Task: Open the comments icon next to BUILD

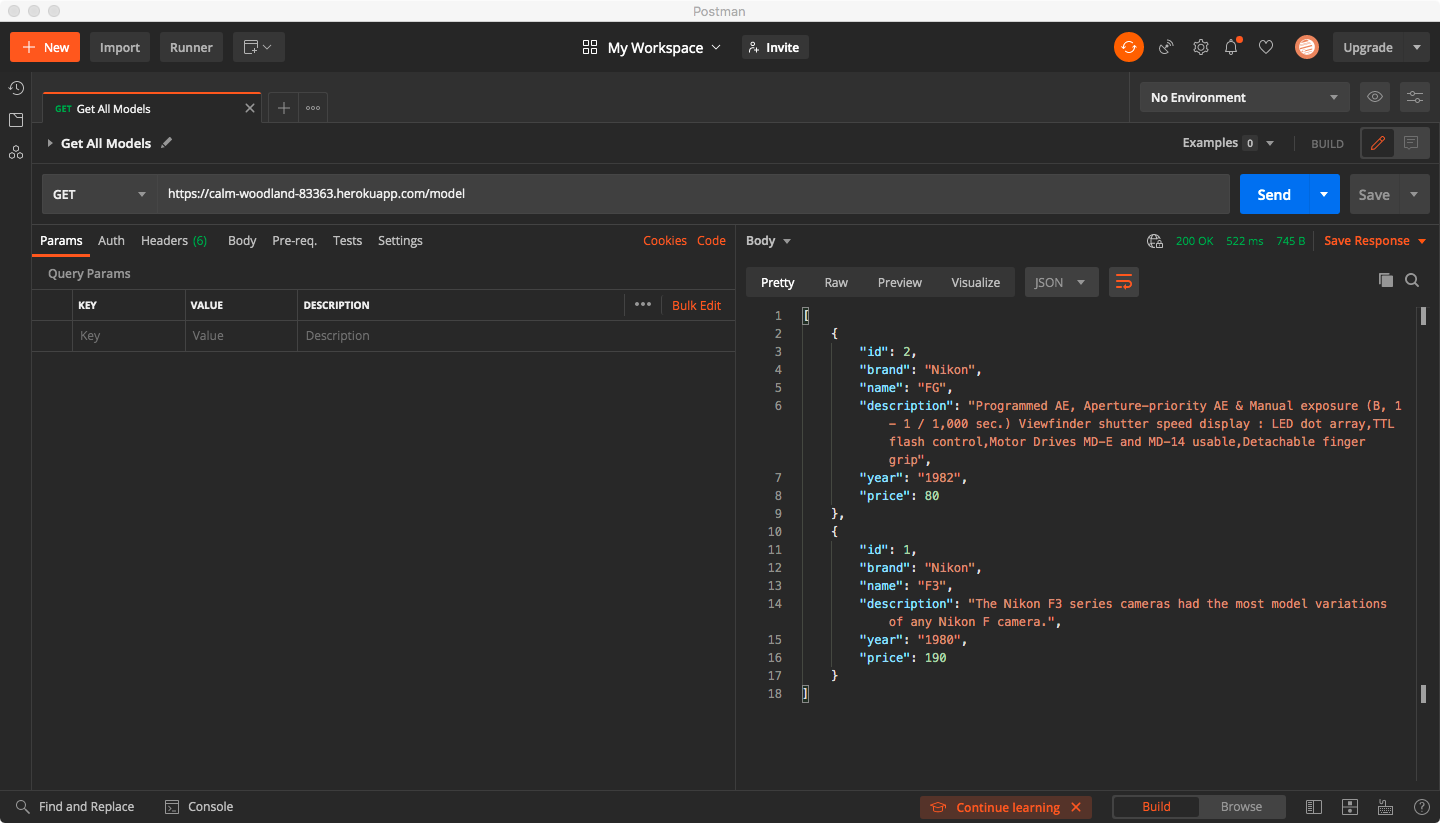Action: [1411, 143]
